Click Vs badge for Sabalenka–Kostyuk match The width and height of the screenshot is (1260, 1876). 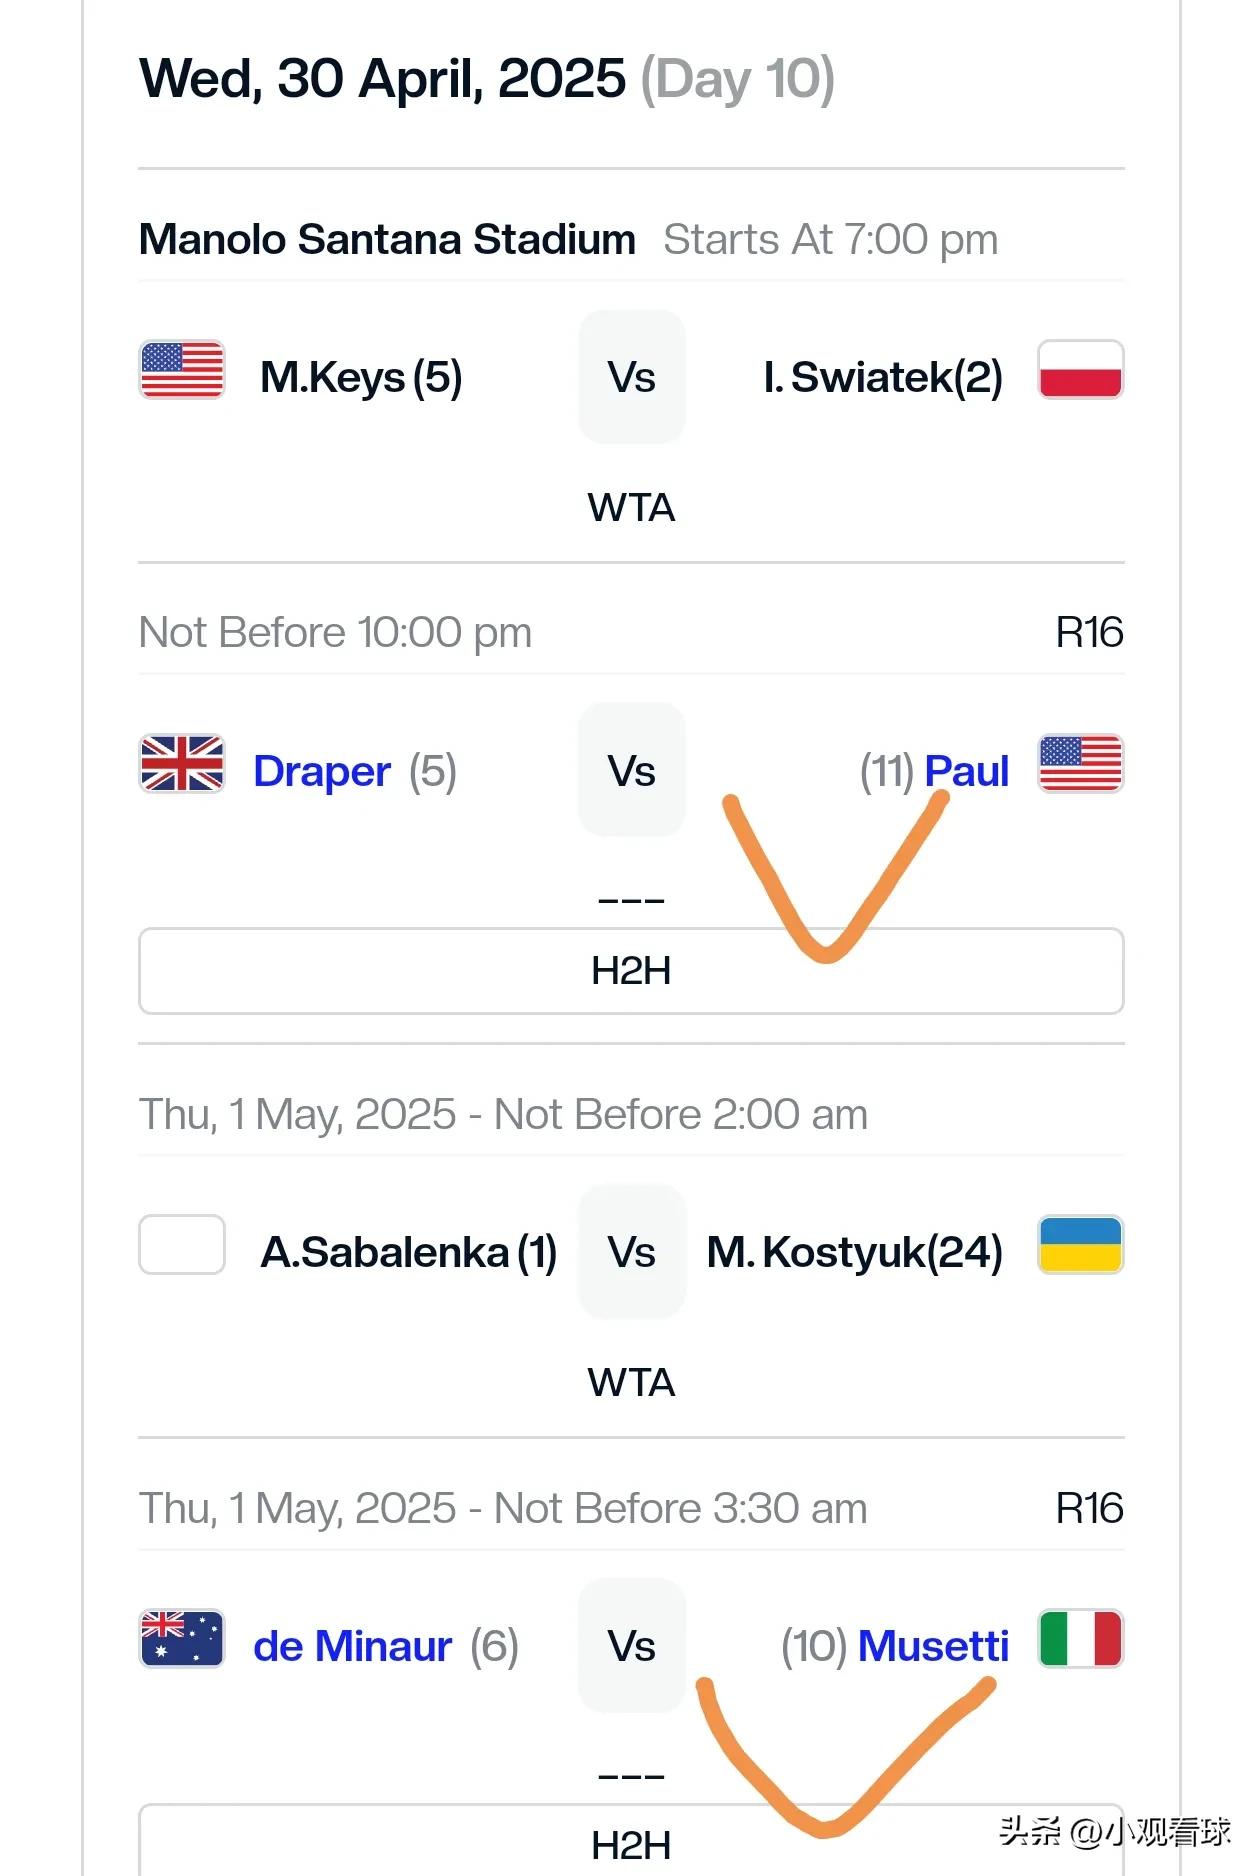pos(632,1252)
